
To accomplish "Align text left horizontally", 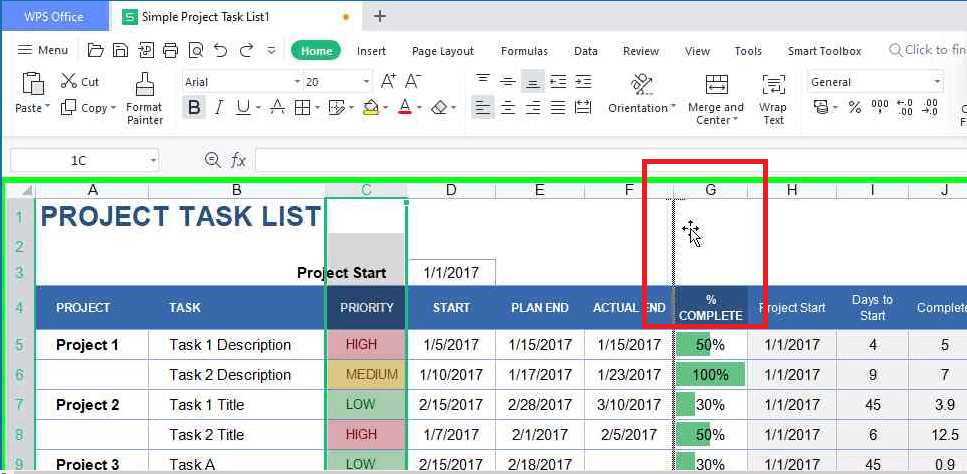I will (x=483, y=108).
